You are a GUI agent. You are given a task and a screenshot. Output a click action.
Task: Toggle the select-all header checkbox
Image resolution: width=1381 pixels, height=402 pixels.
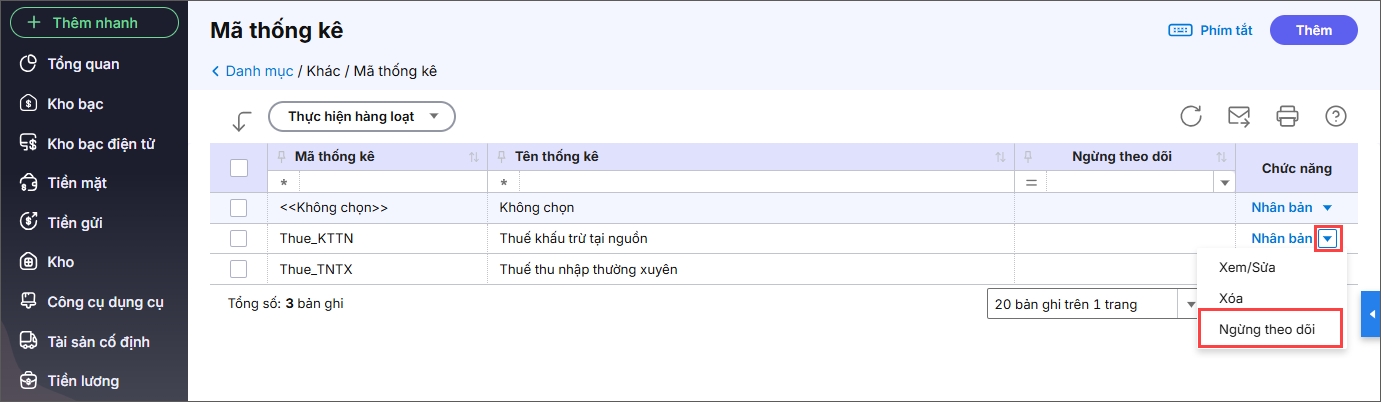tap(239, 168)
